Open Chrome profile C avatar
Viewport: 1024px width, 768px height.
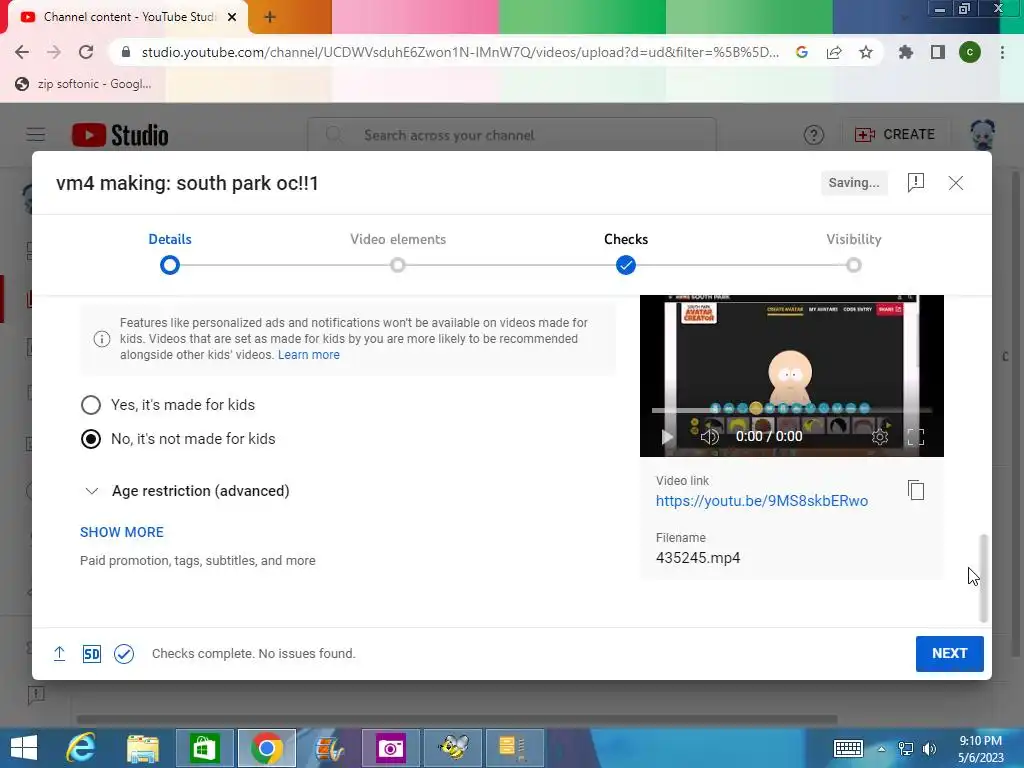(x=970, y=52)
